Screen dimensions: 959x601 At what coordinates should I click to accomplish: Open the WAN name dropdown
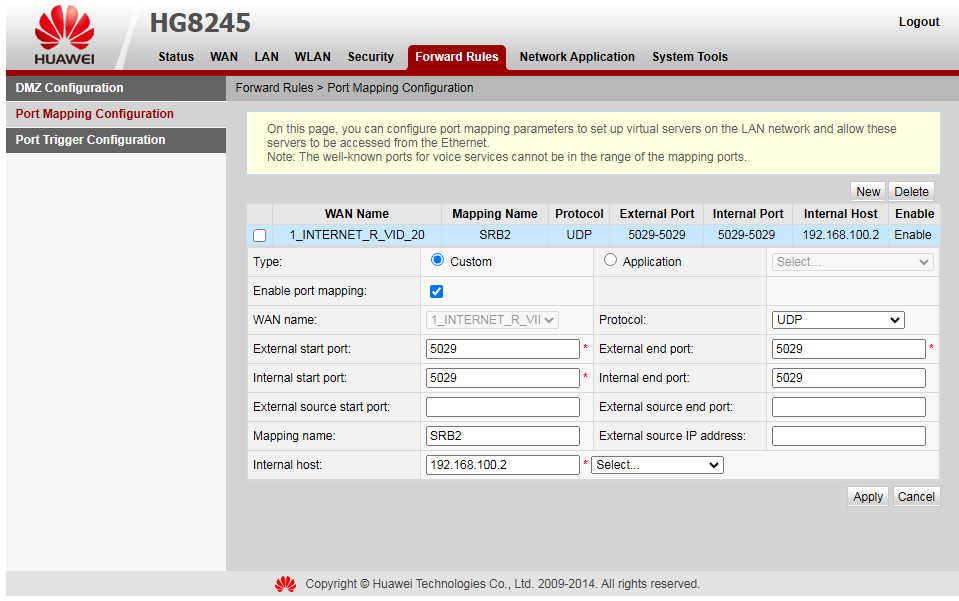point(492,320)
